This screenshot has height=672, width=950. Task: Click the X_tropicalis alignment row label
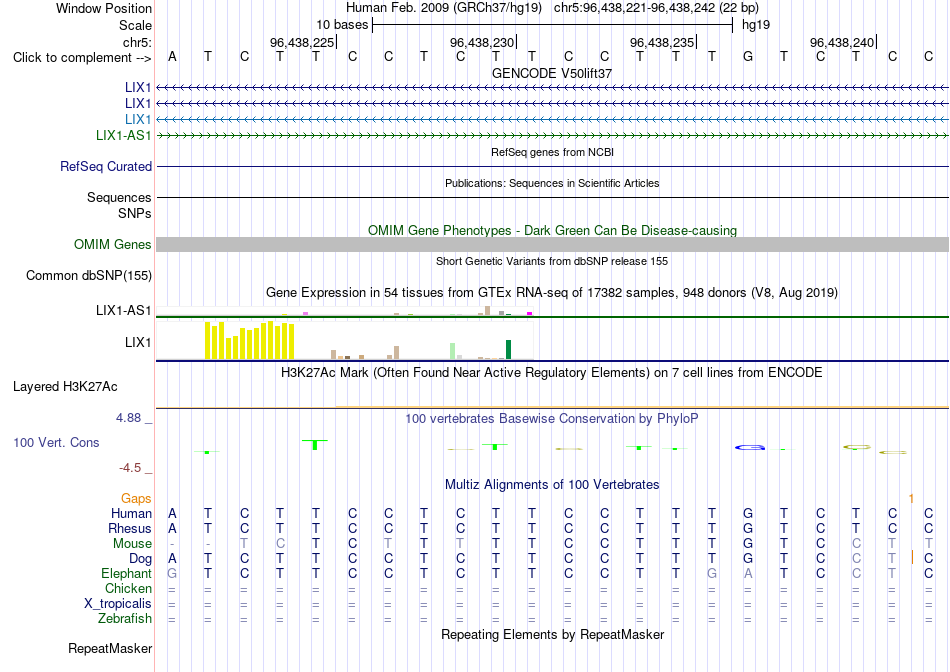[x=118, y=604]
